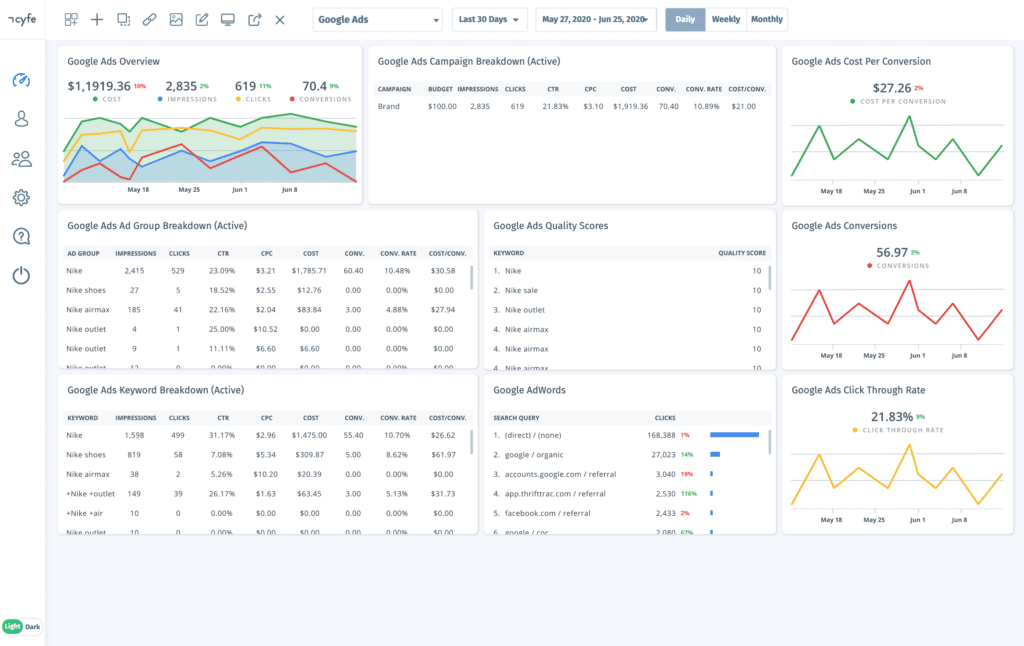The image size is (1024, 646).
Task: Open the help question mark icon
Action: [x=22, y=236]
